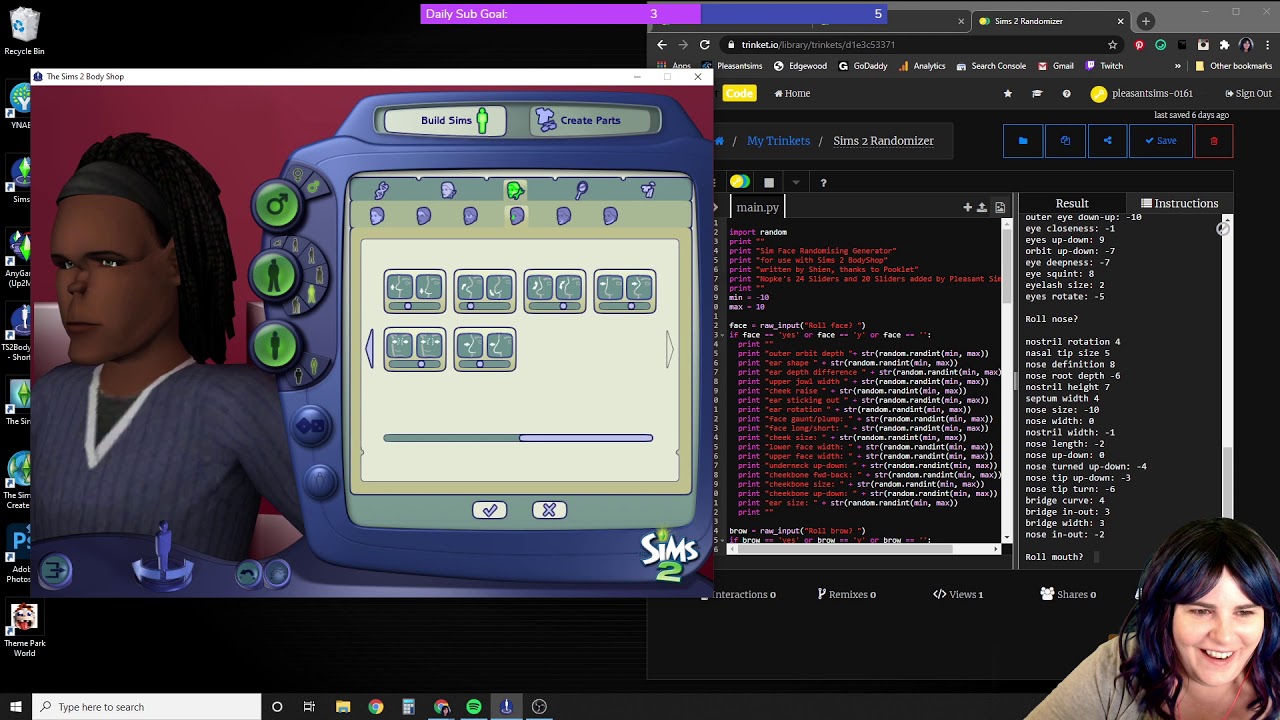Click the undo arrow button
Screen dimensions: 1280x720
click(249, 573)
